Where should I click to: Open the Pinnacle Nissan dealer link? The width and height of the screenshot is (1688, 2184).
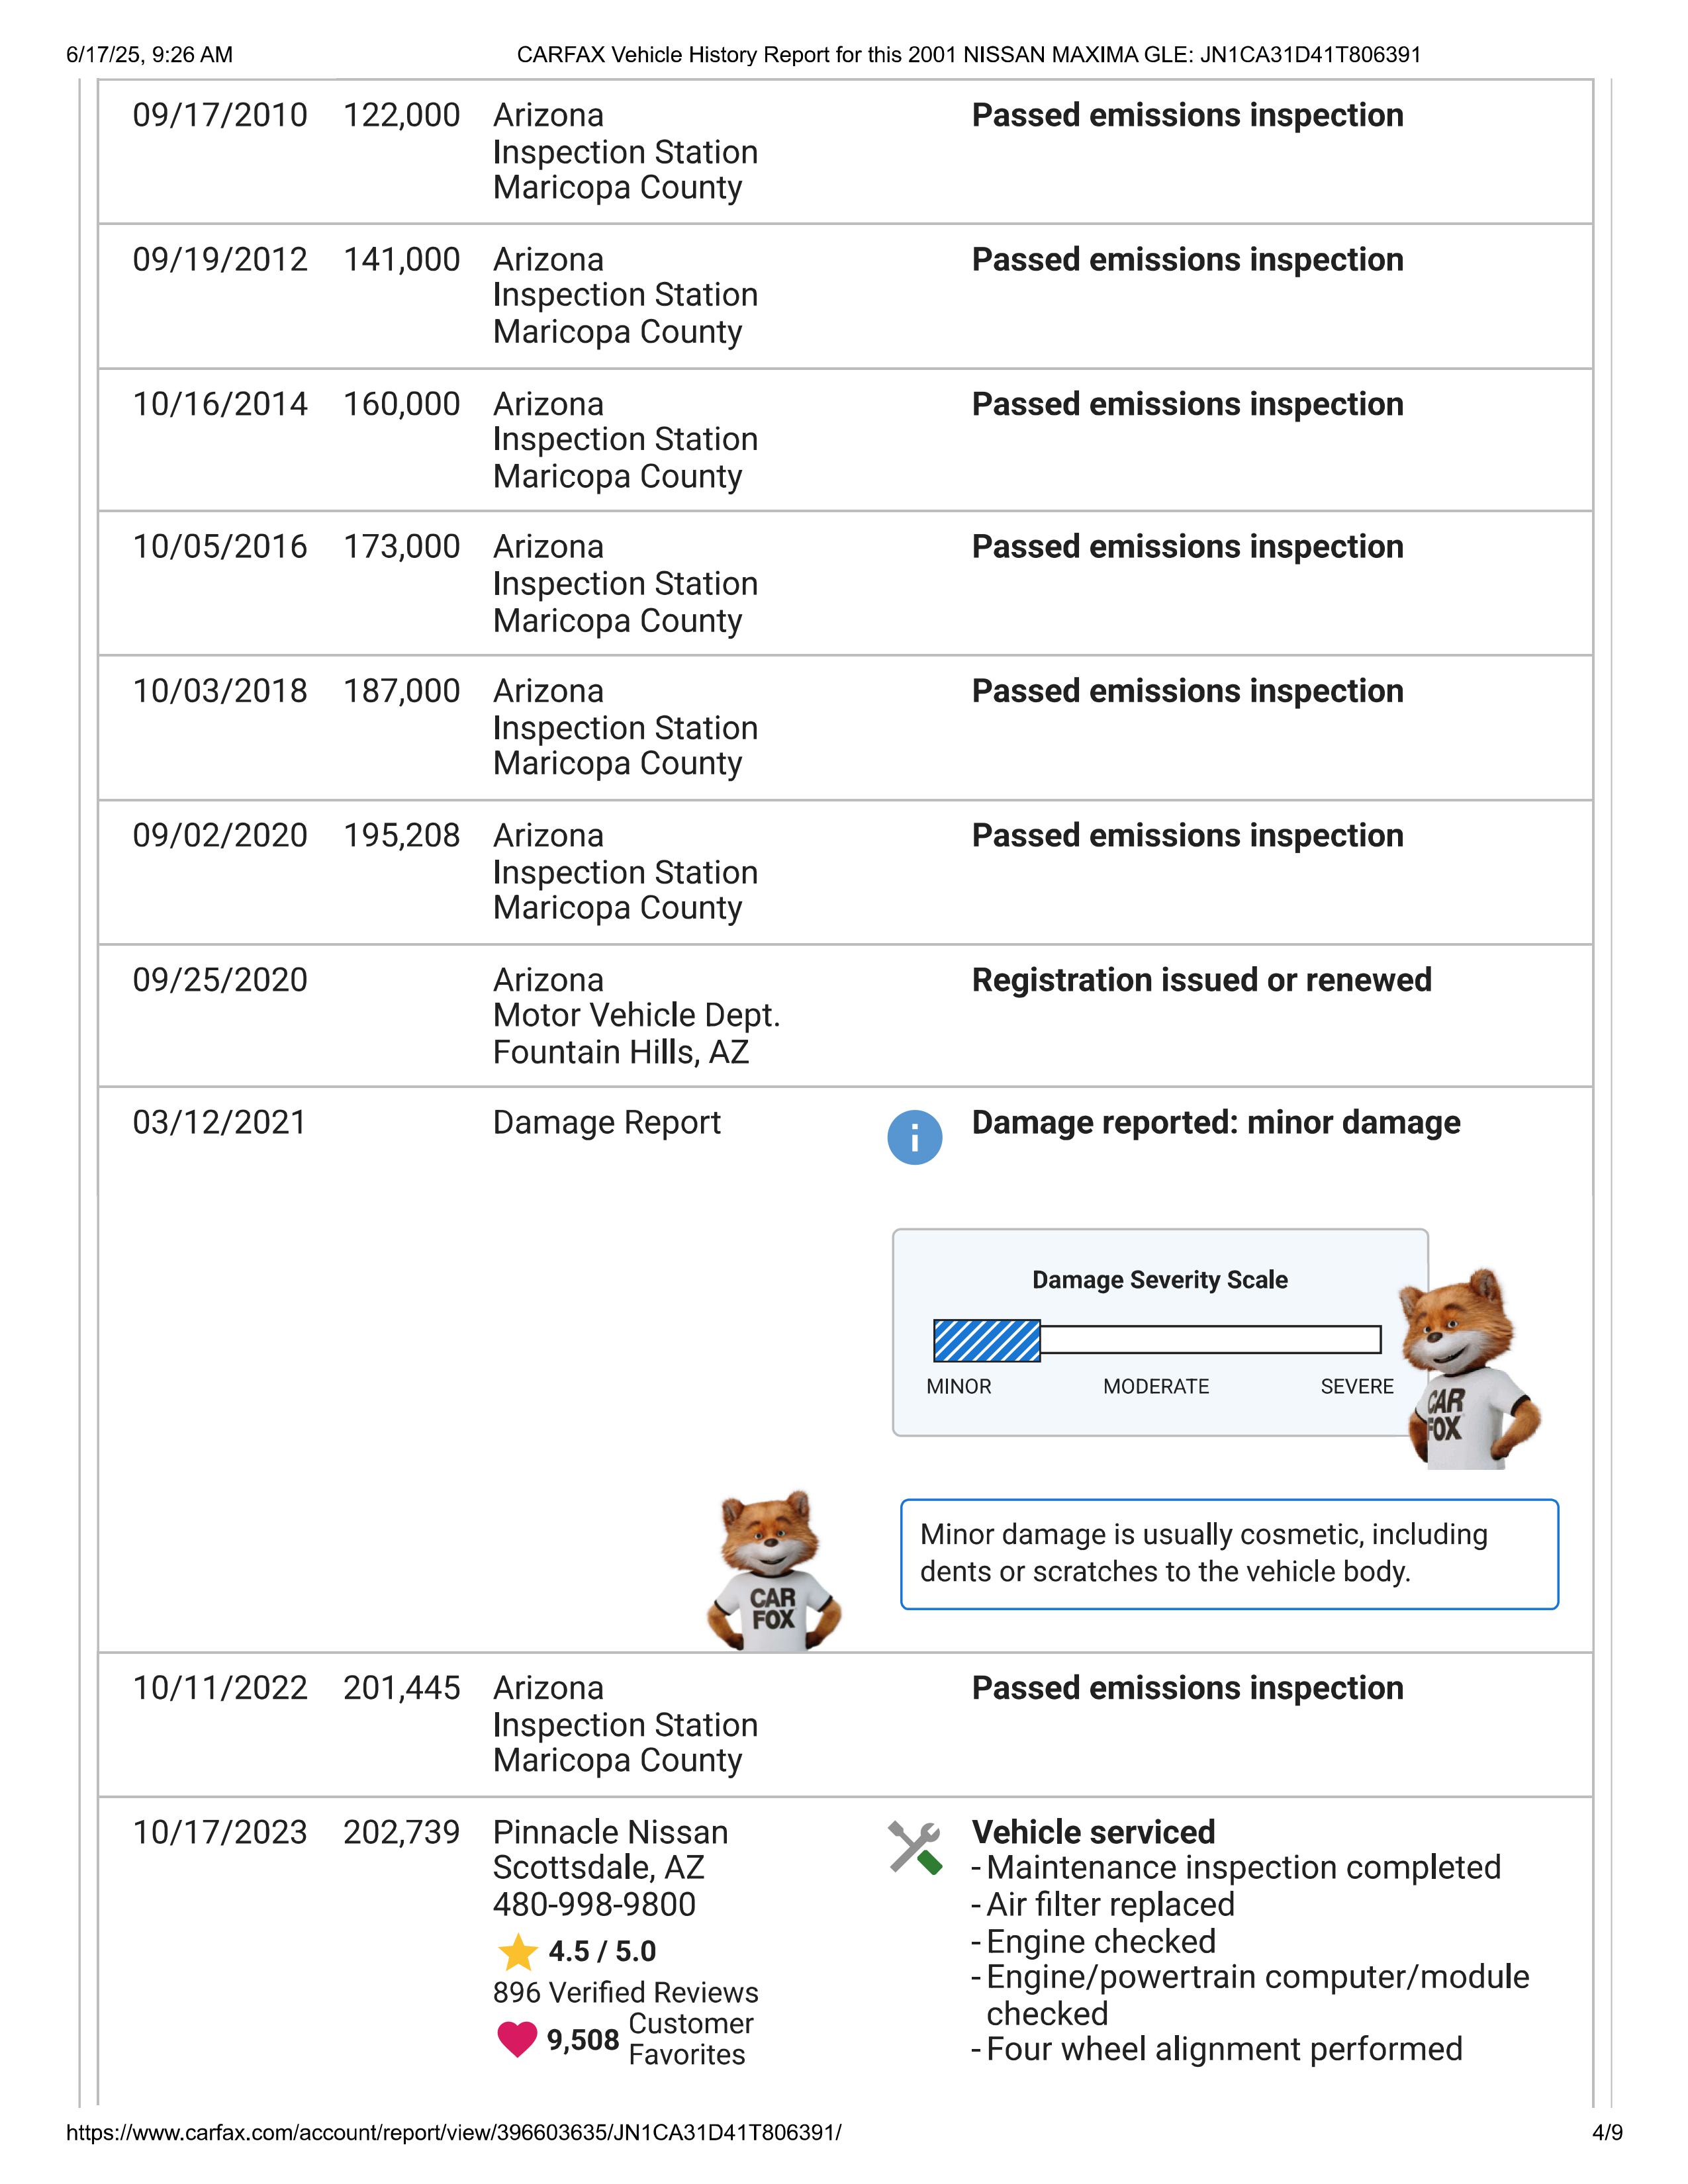click(x=610, y=1832)
